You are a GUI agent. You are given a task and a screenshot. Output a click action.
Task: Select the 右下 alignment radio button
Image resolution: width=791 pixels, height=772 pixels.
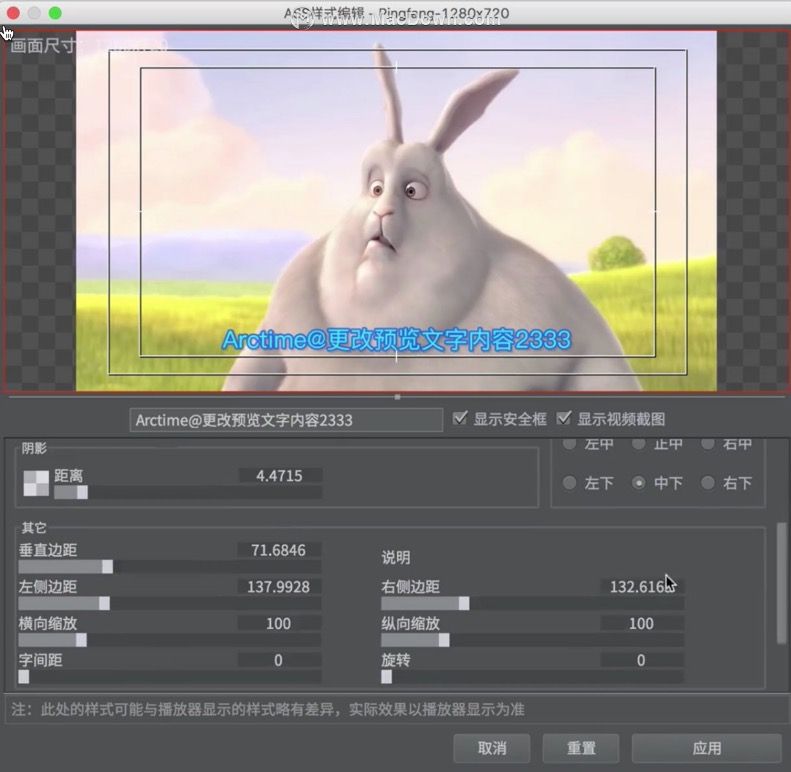click(x=708, y=483)
